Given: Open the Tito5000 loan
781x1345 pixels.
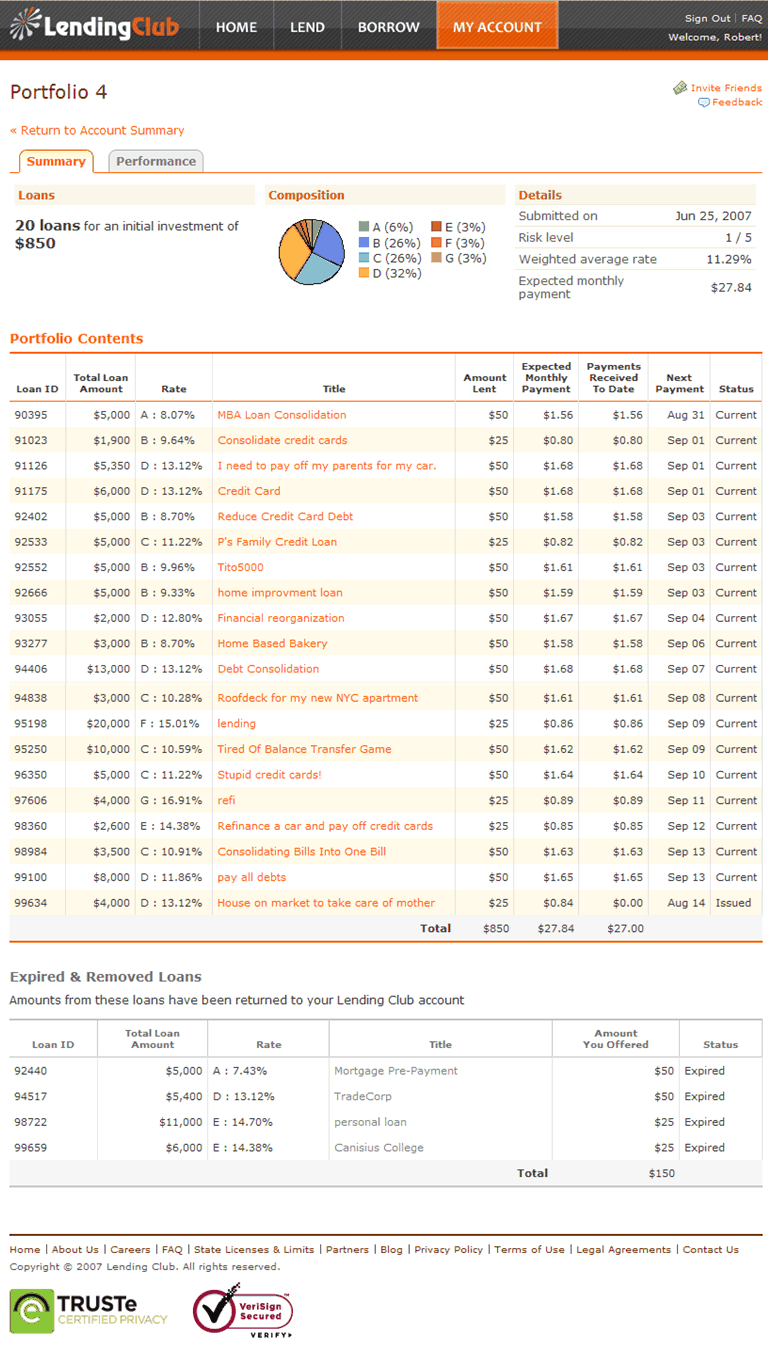Looking at the screenshot, I should click(x=241, y=568).
